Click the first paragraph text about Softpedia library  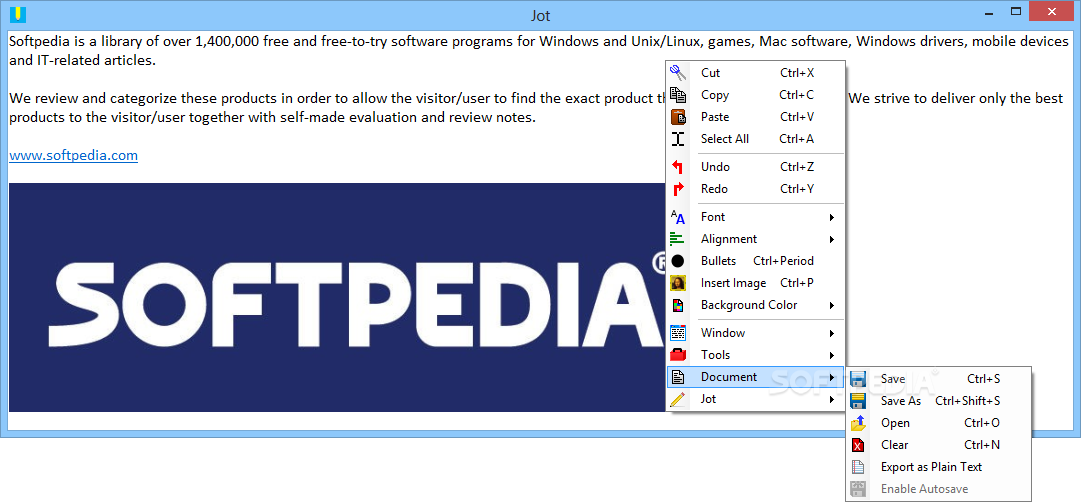click(538, 50)
